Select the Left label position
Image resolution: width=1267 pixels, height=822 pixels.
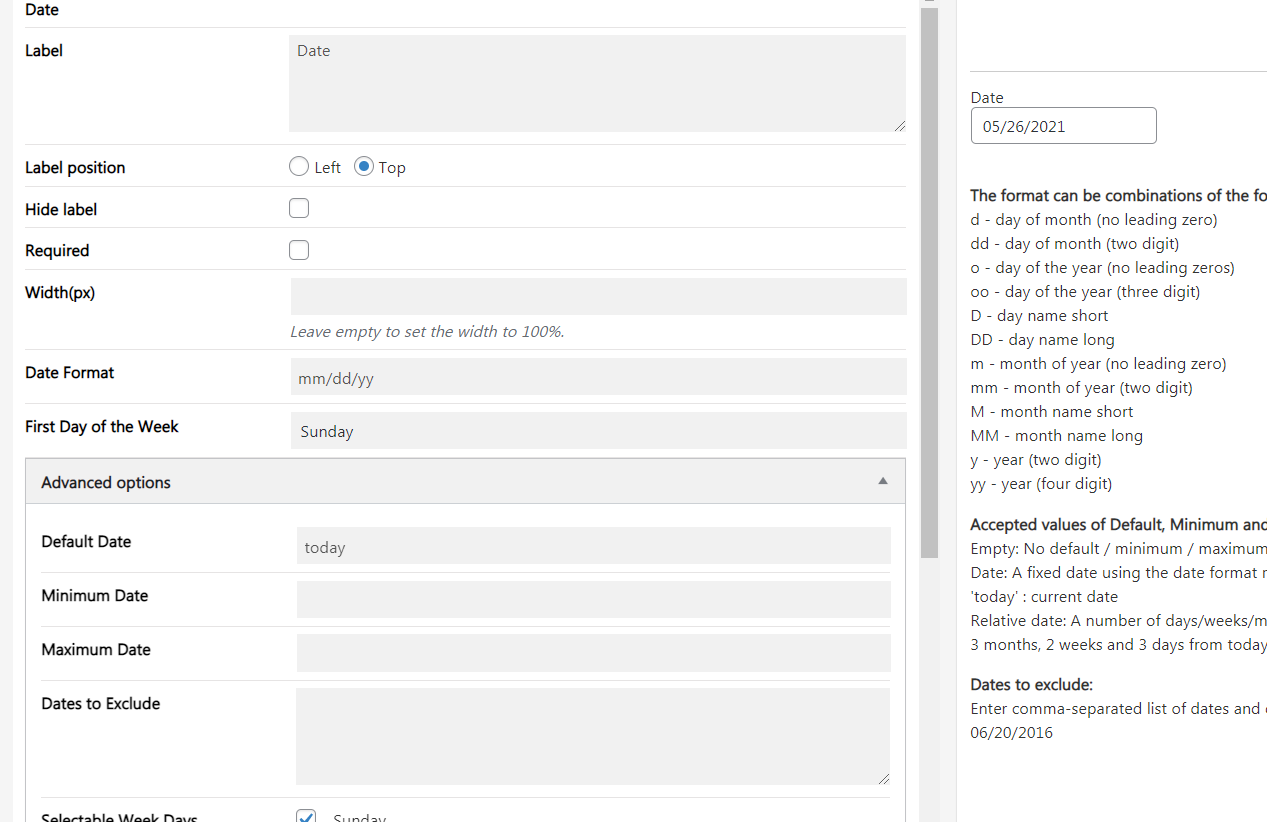299,167
